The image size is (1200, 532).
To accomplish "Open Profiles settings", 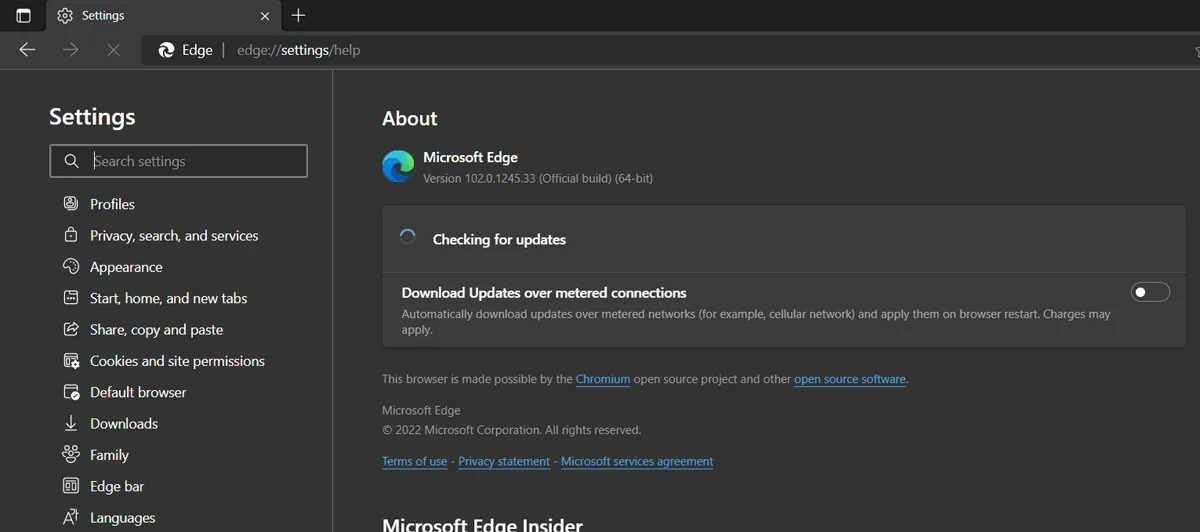I will tap(112, 204).
